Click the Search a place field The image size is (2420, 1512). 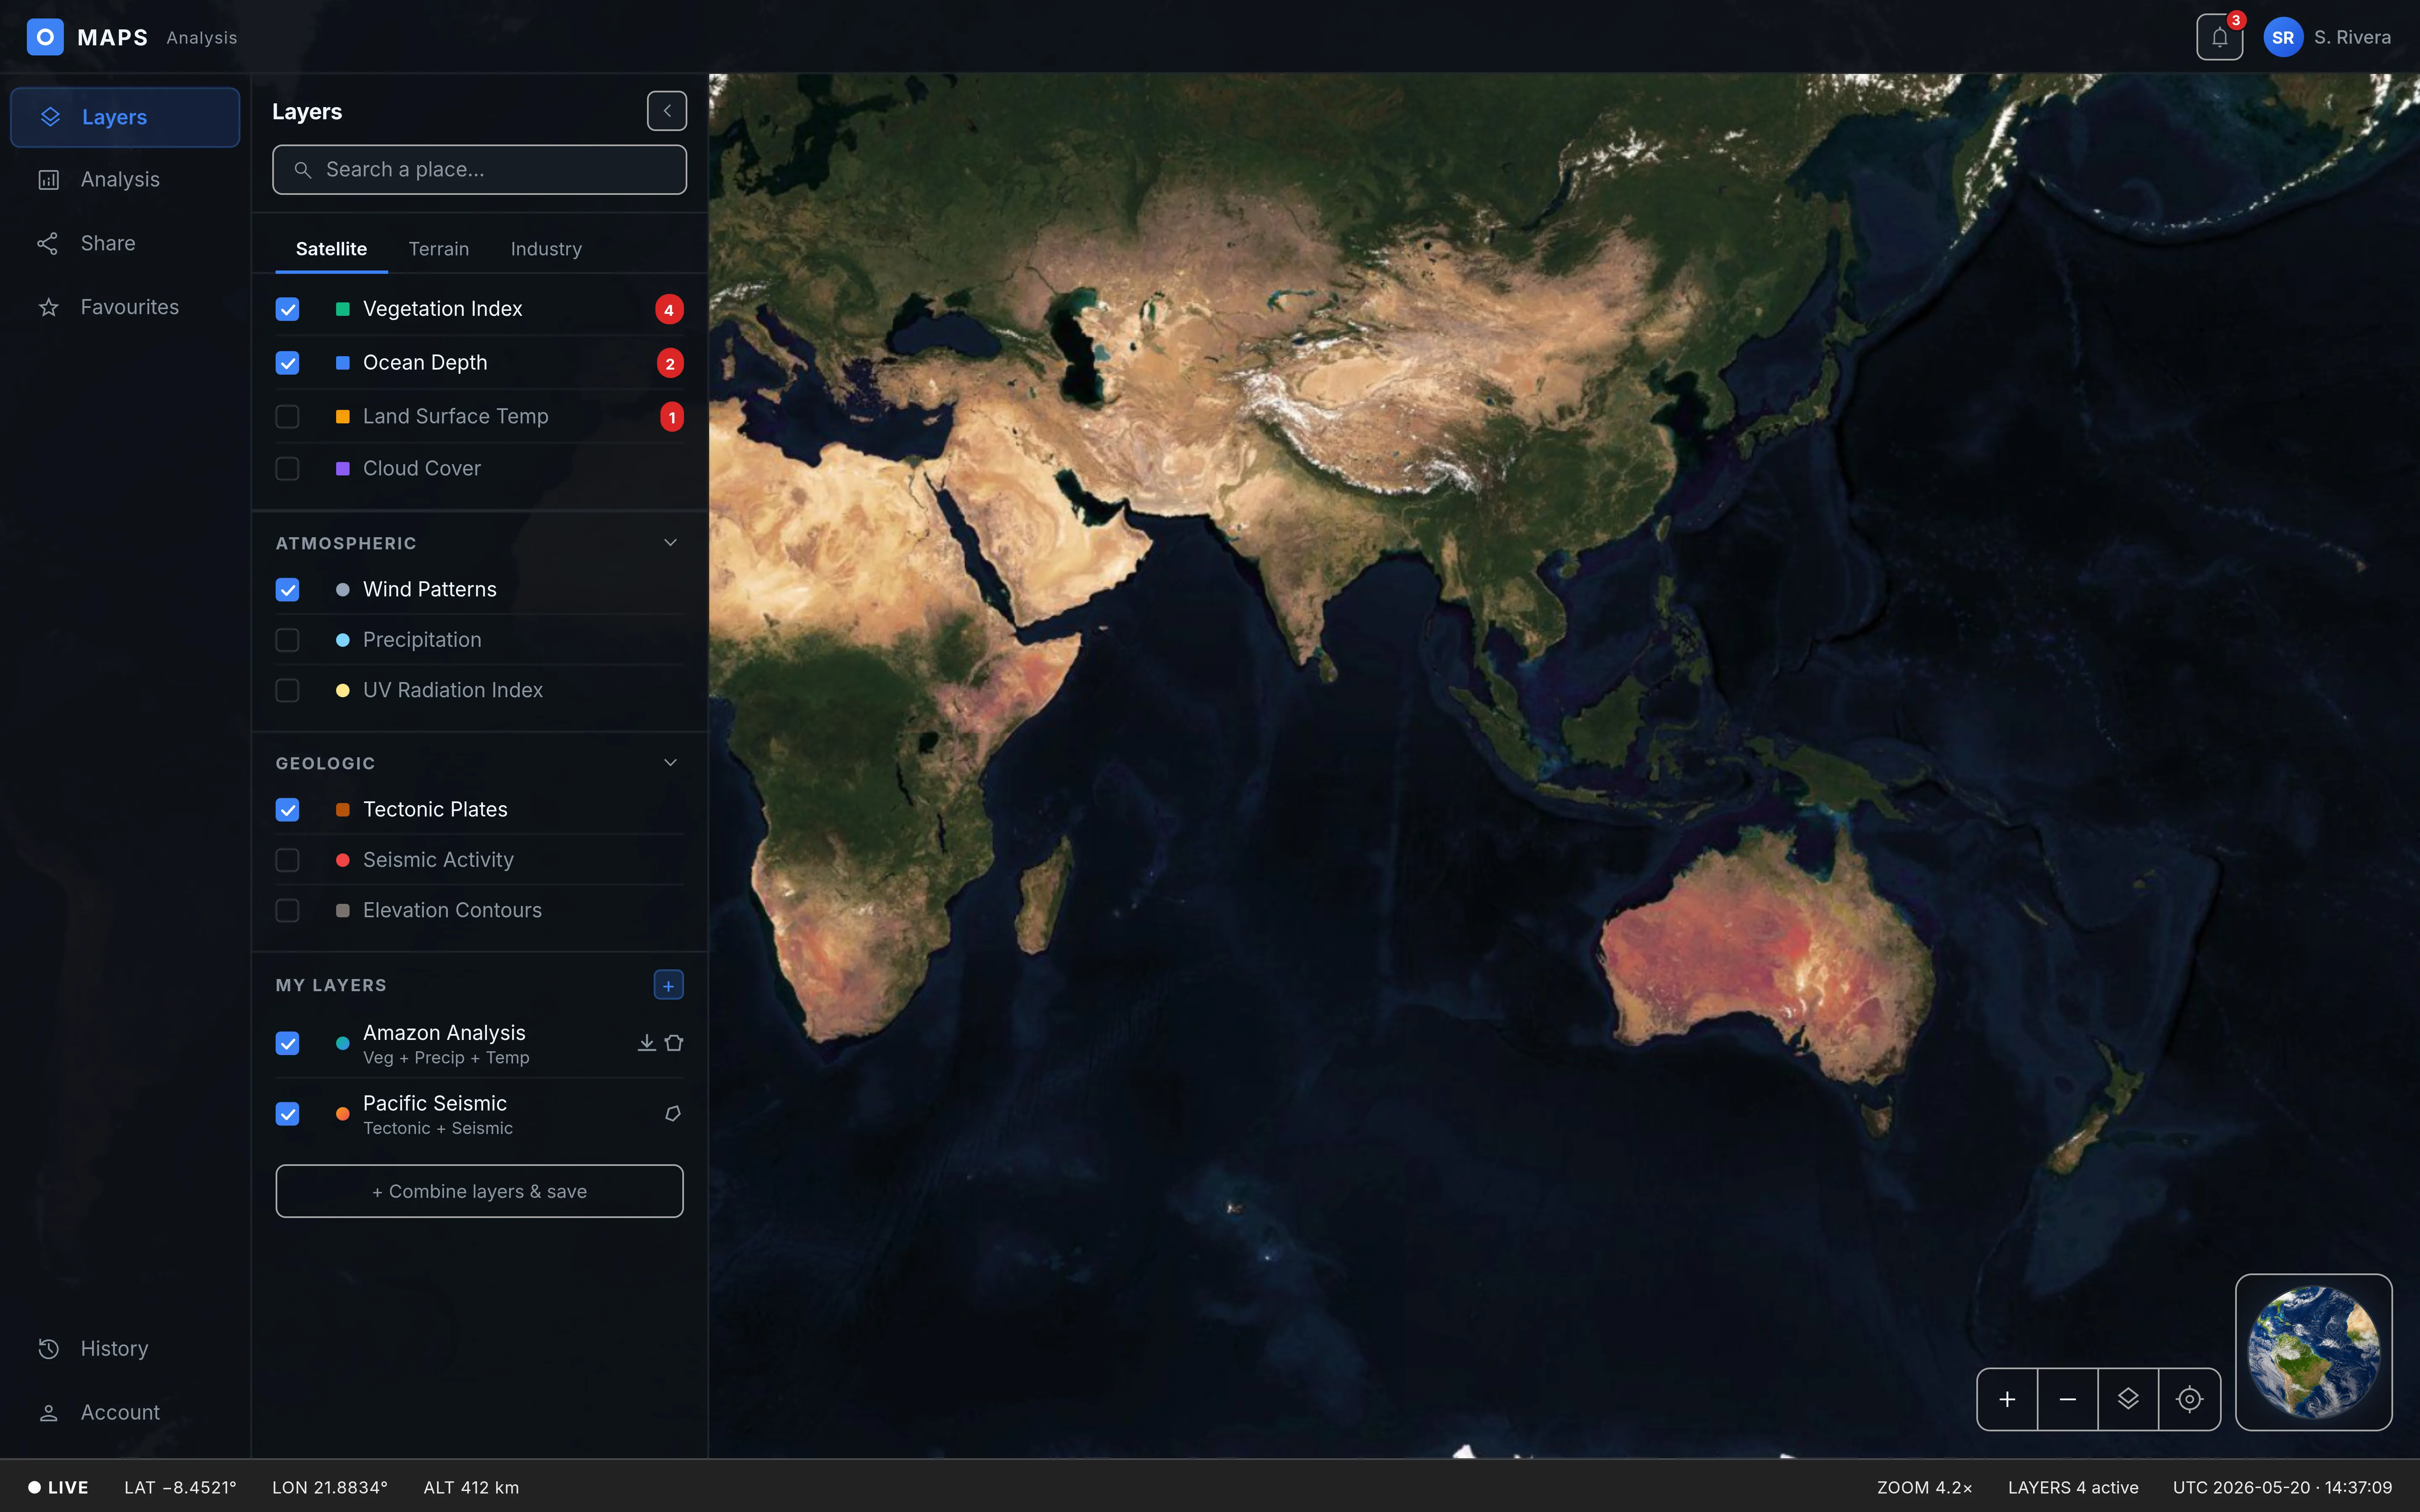tap(479, 170)
